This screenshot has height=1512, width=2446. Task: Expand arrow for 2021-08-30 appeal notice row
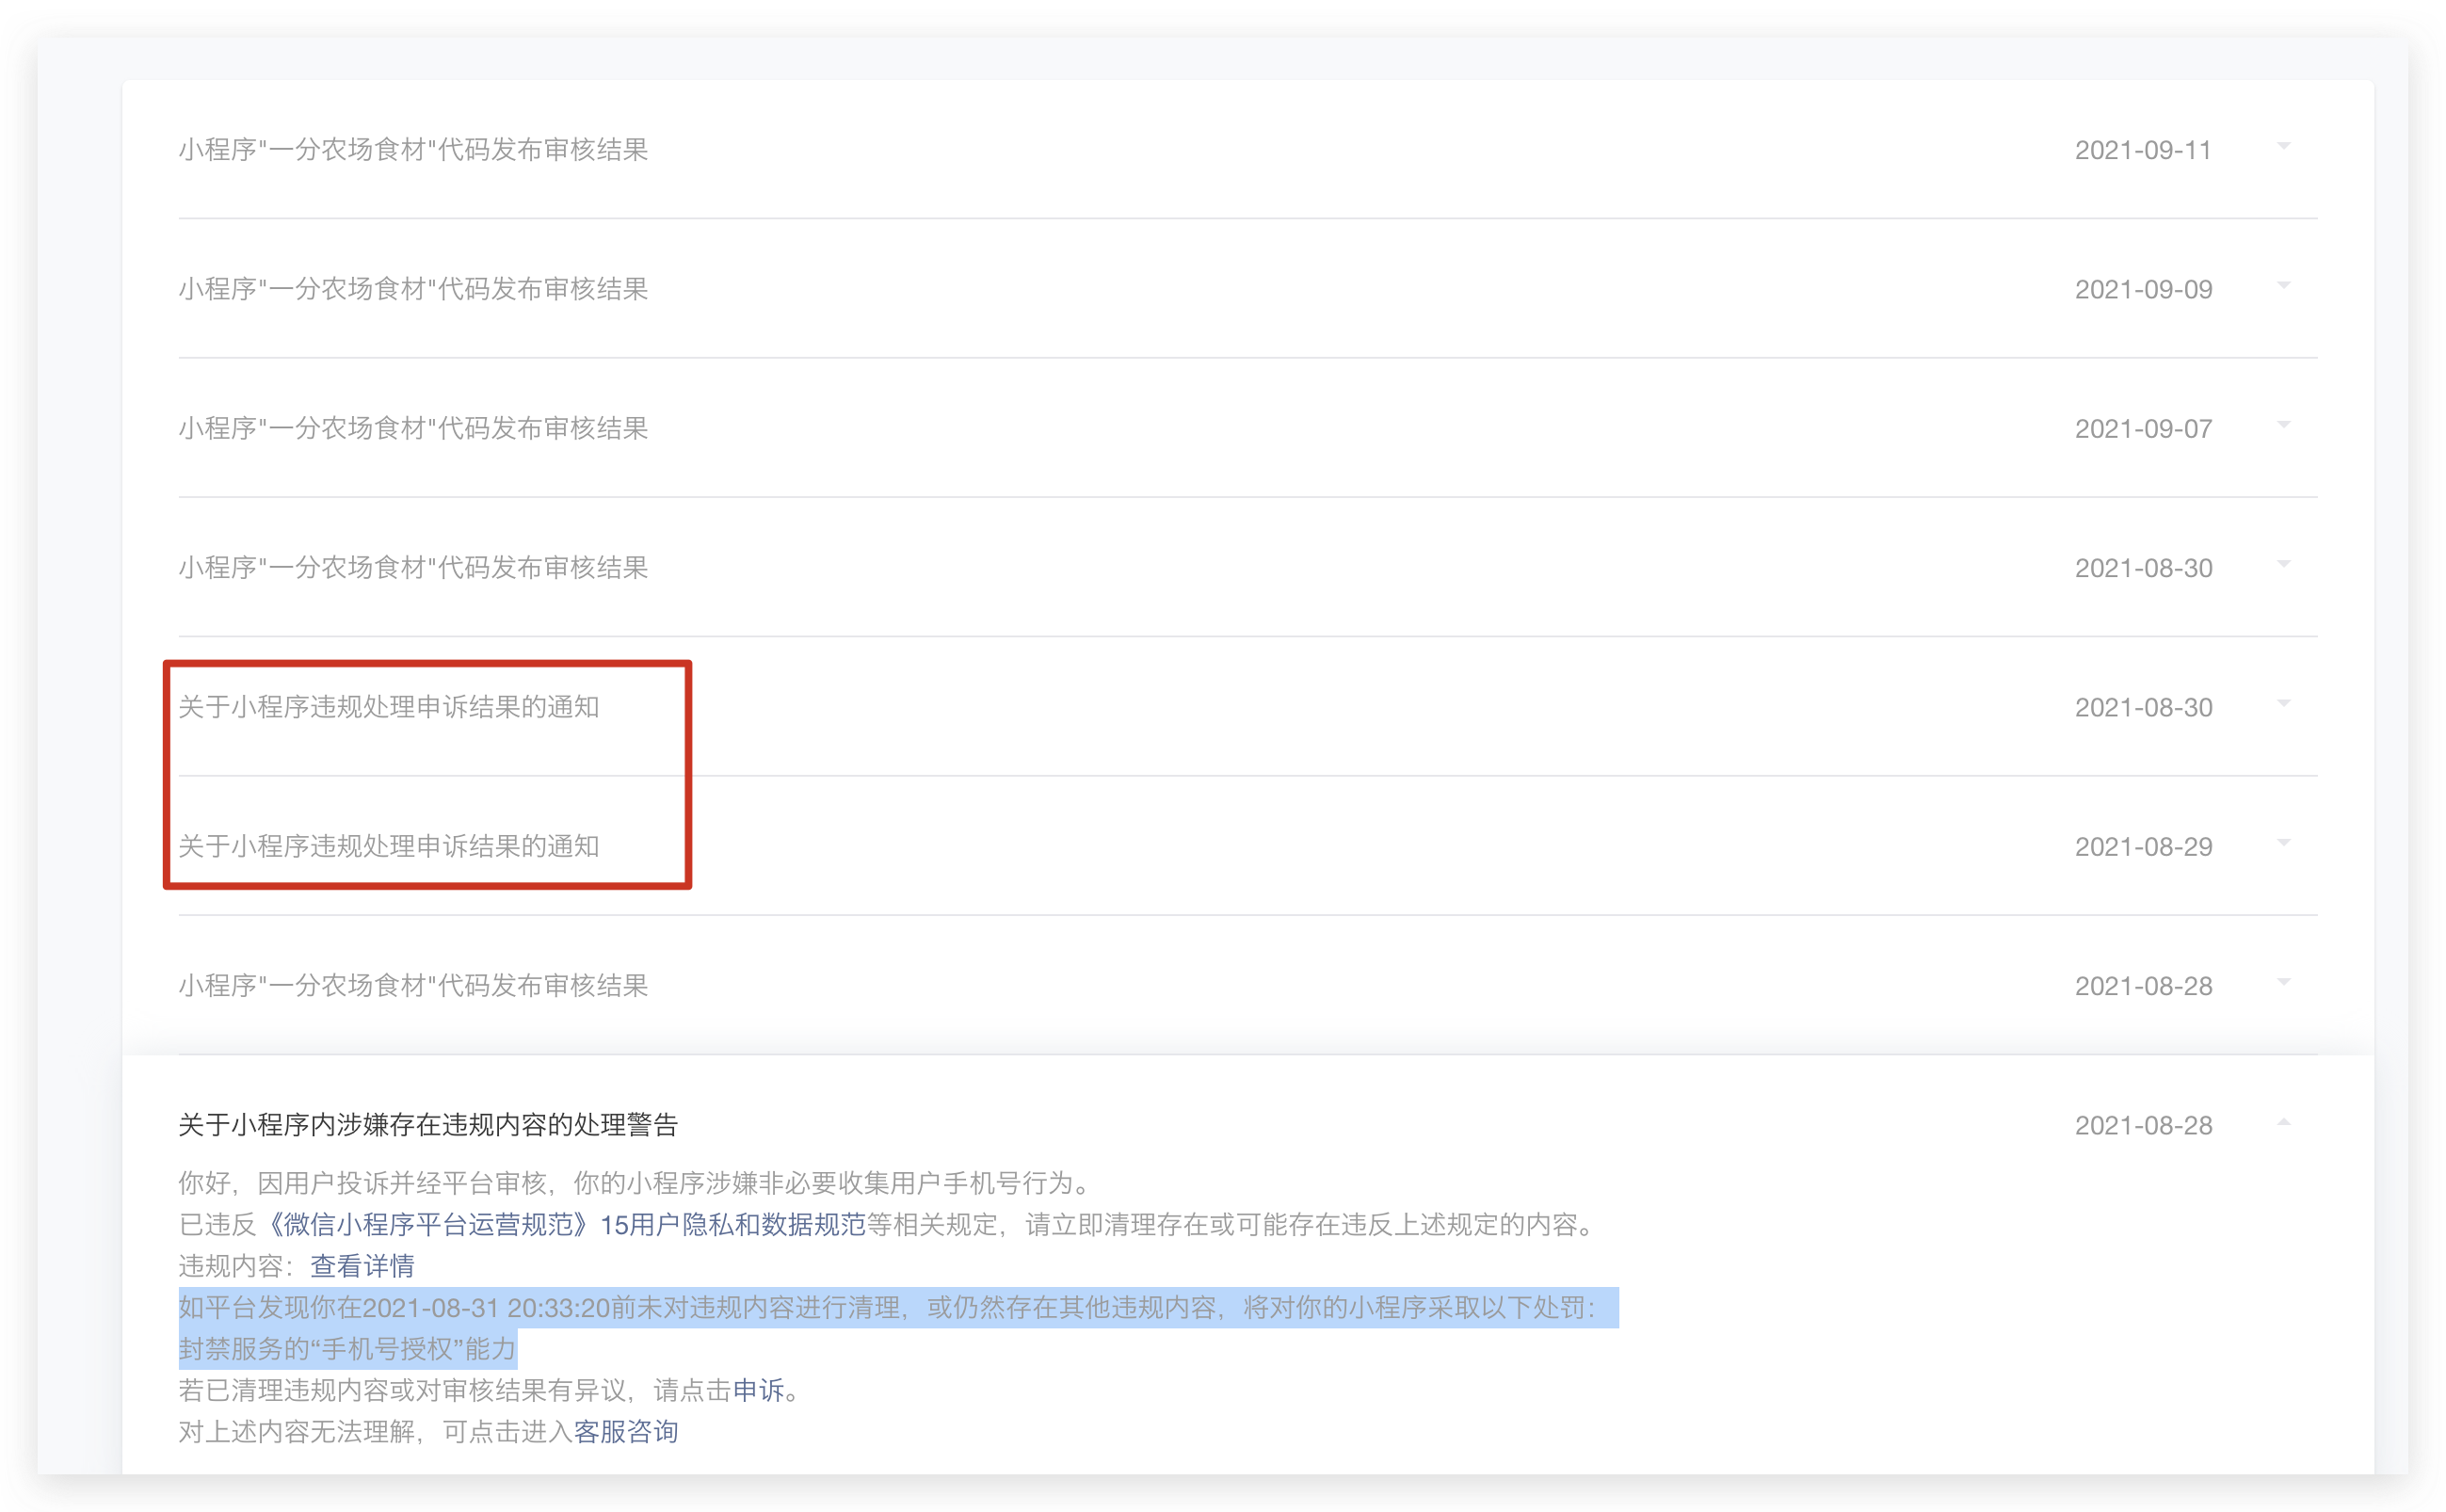click(x=2283, y=704)
